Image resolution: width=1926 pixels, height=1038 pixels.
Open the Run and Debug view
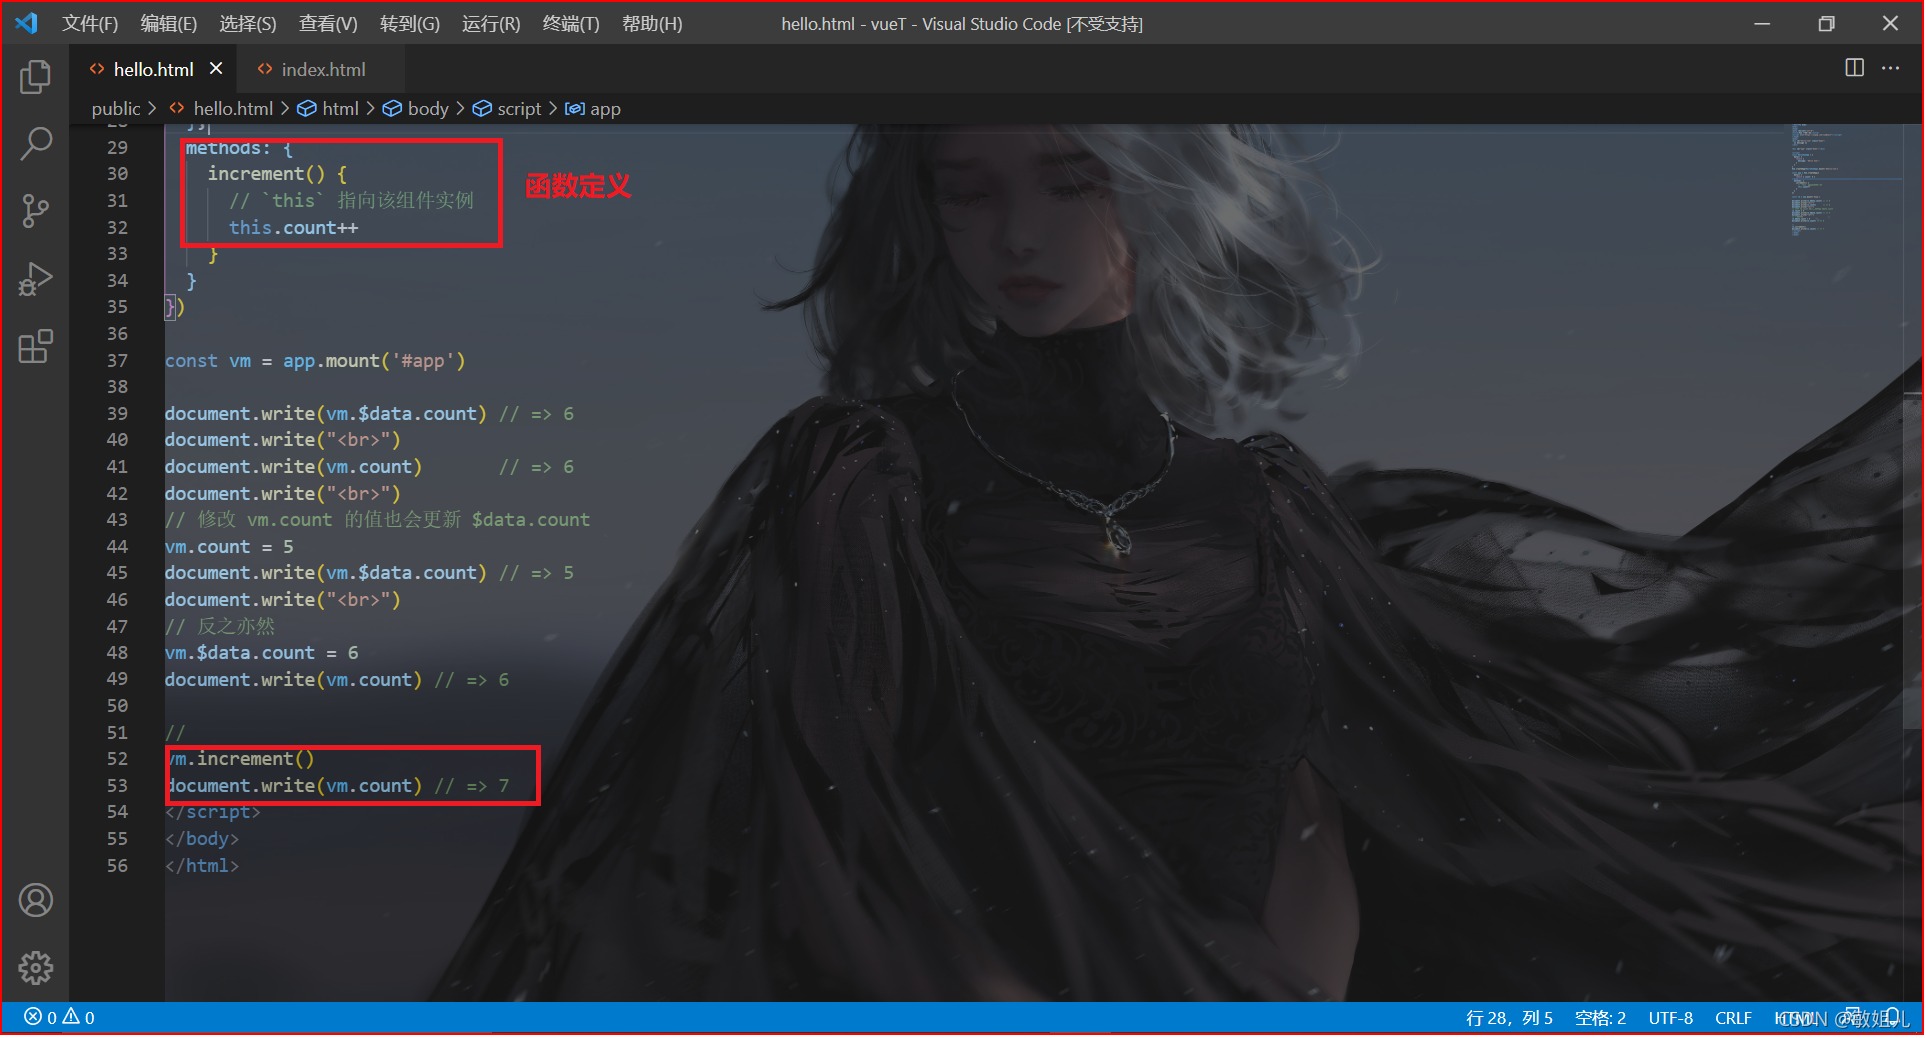pos(35,279)
